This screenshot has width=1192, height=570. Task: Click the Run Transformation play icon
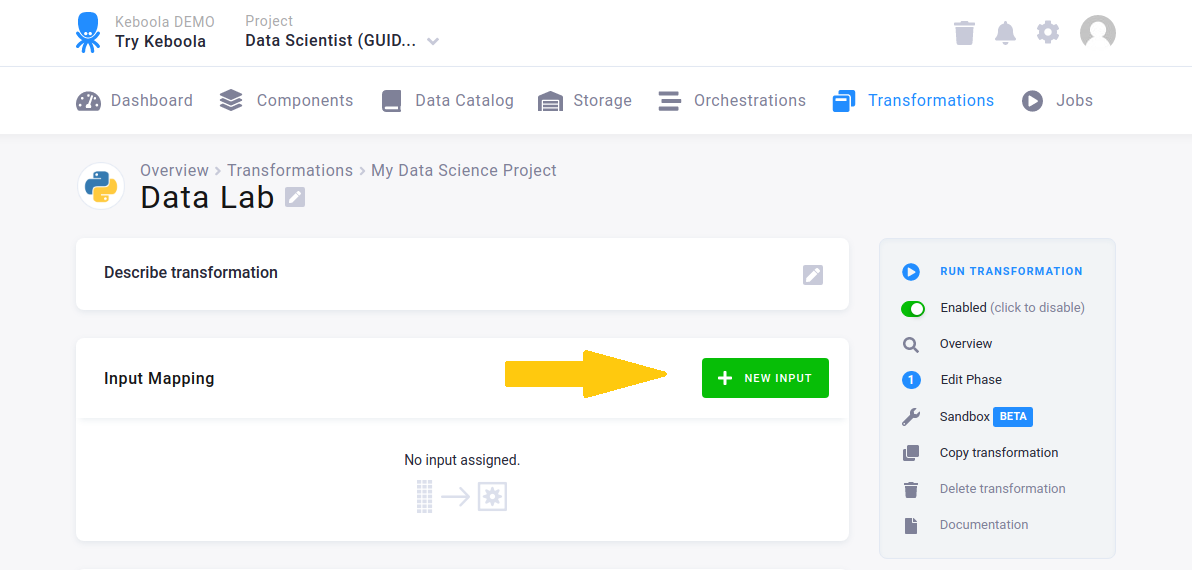coord(911,271)
